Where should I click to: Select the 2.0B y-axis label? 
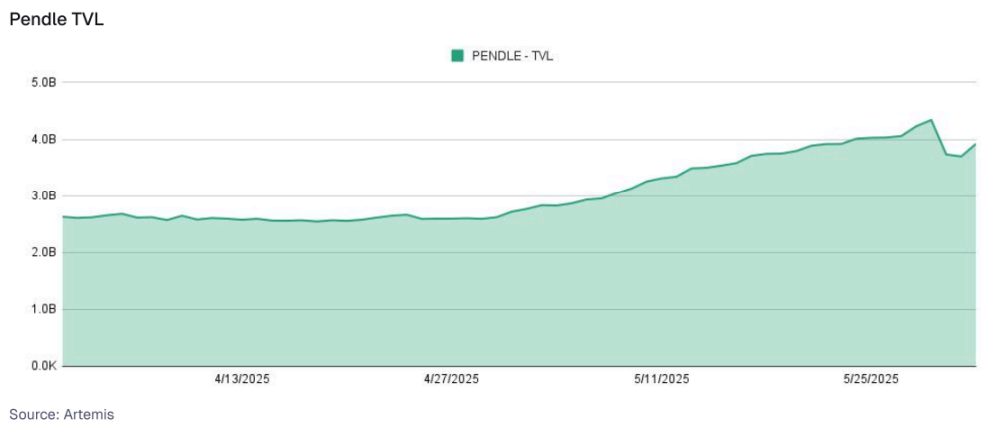[x=43, y=253]
